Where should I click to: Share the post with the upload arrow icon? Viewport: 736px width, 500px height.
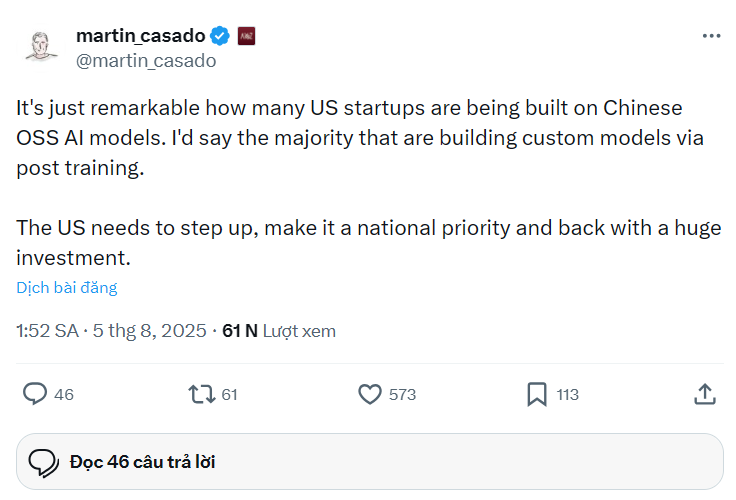(x=704, y=394)
